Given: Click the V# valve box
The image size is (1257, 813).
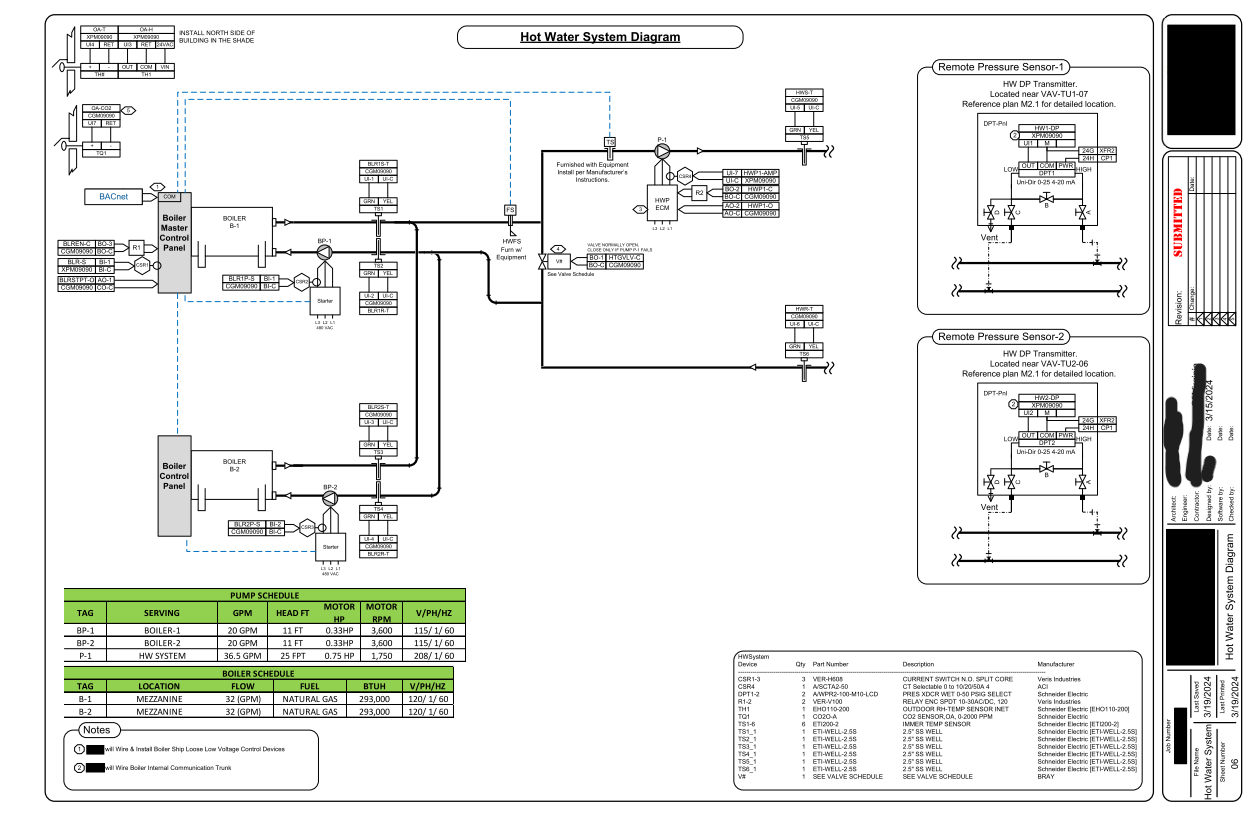Looking at the screenshot, I should point(559,260).
